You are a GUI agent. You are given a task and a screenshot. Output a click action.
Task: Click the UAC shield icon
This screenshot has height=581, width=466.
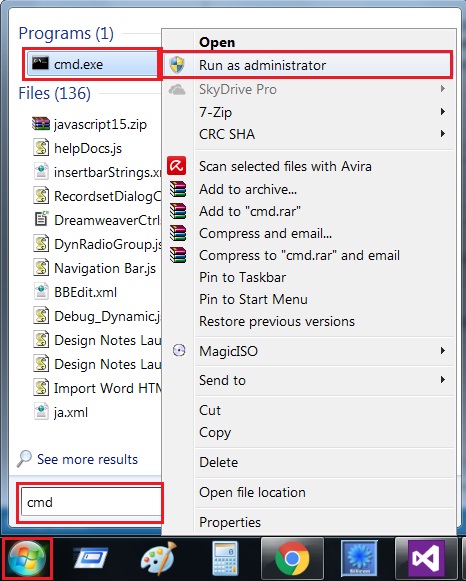click(177, 65)
